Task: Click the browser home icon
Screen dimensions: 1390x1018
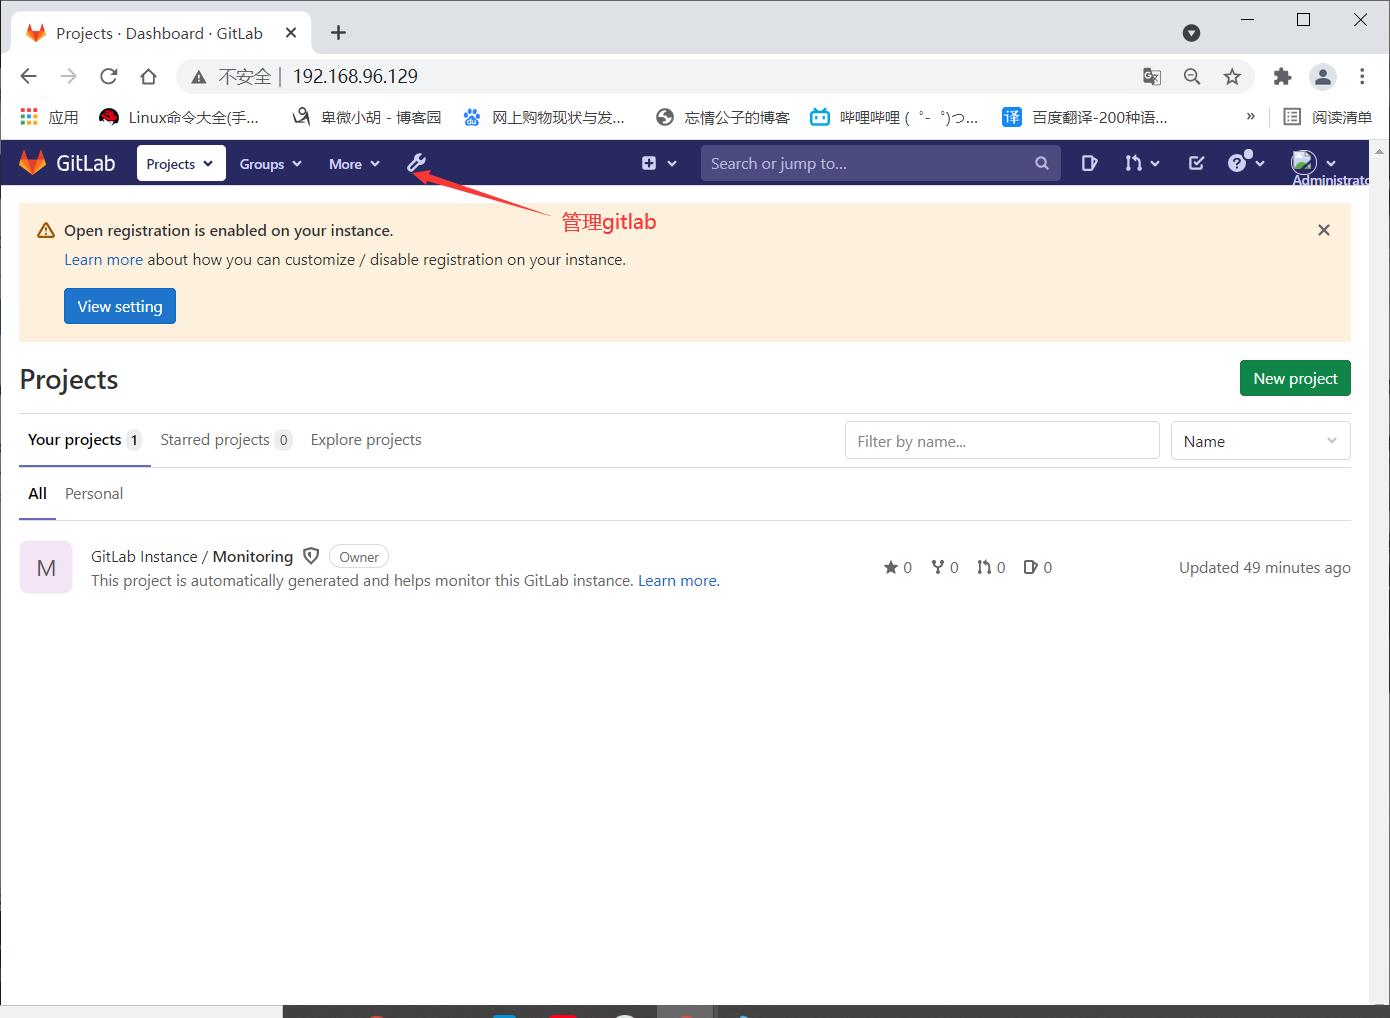Action: click(x=148, y=76)
